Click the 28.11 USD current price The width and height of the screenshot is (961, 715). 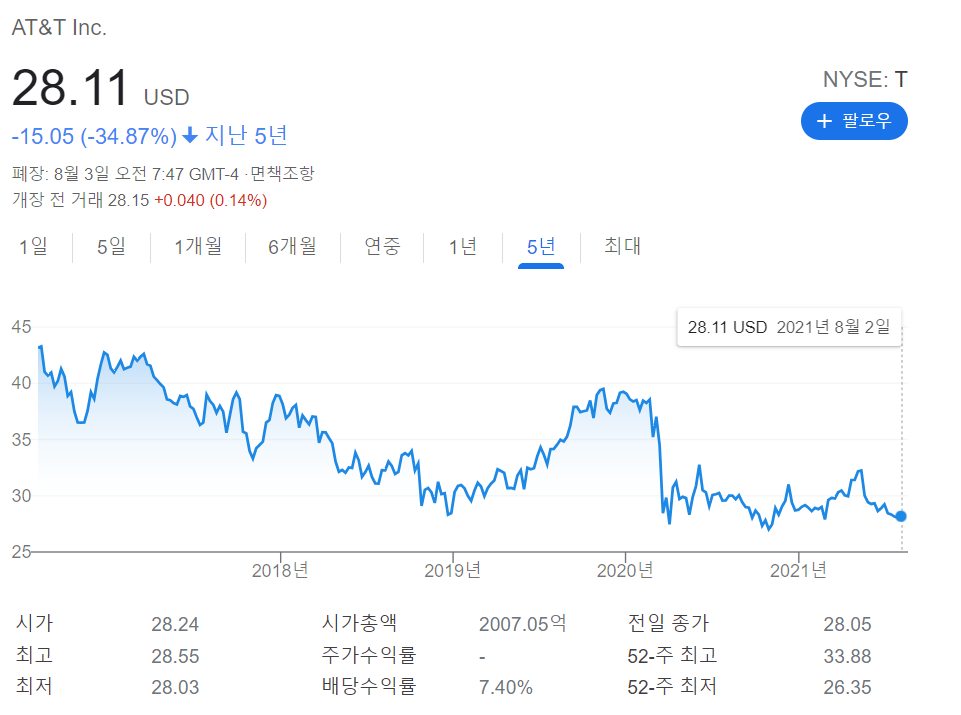pos(101,88)
